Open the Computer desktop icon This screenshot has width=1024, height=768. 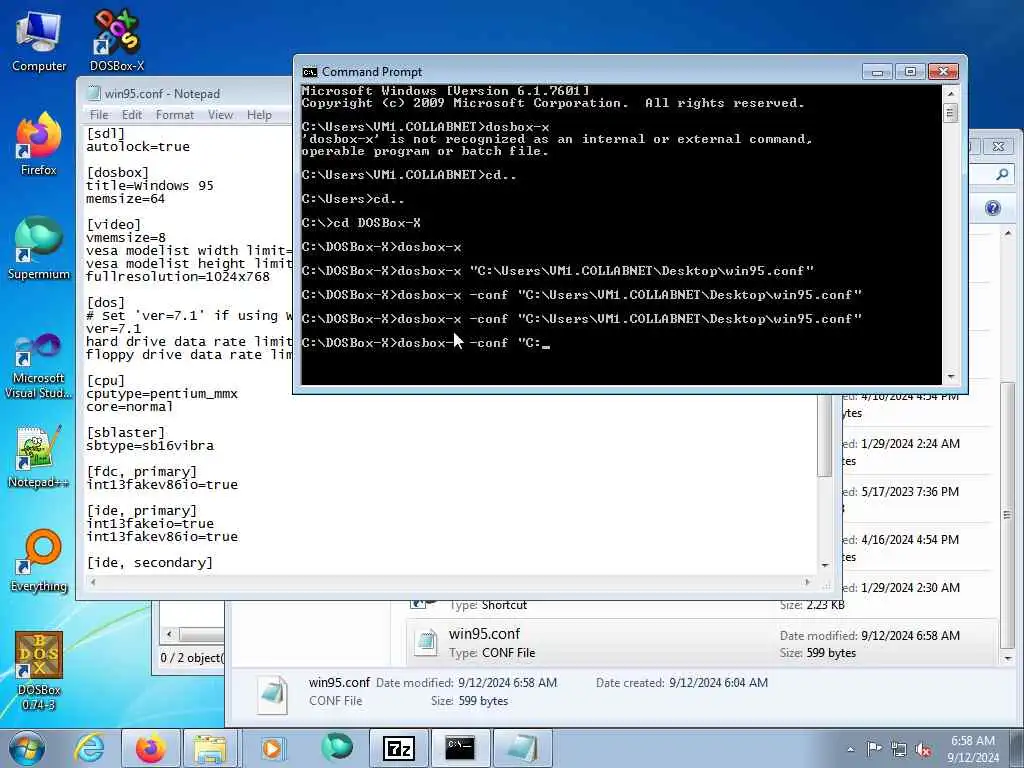[39, 42]
